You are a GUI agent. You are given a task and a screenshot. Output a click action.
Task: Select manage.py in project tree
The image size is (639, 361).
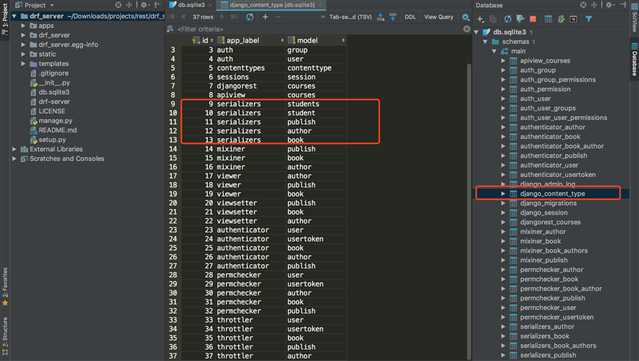pyautogui.click(x=55, y=121)
